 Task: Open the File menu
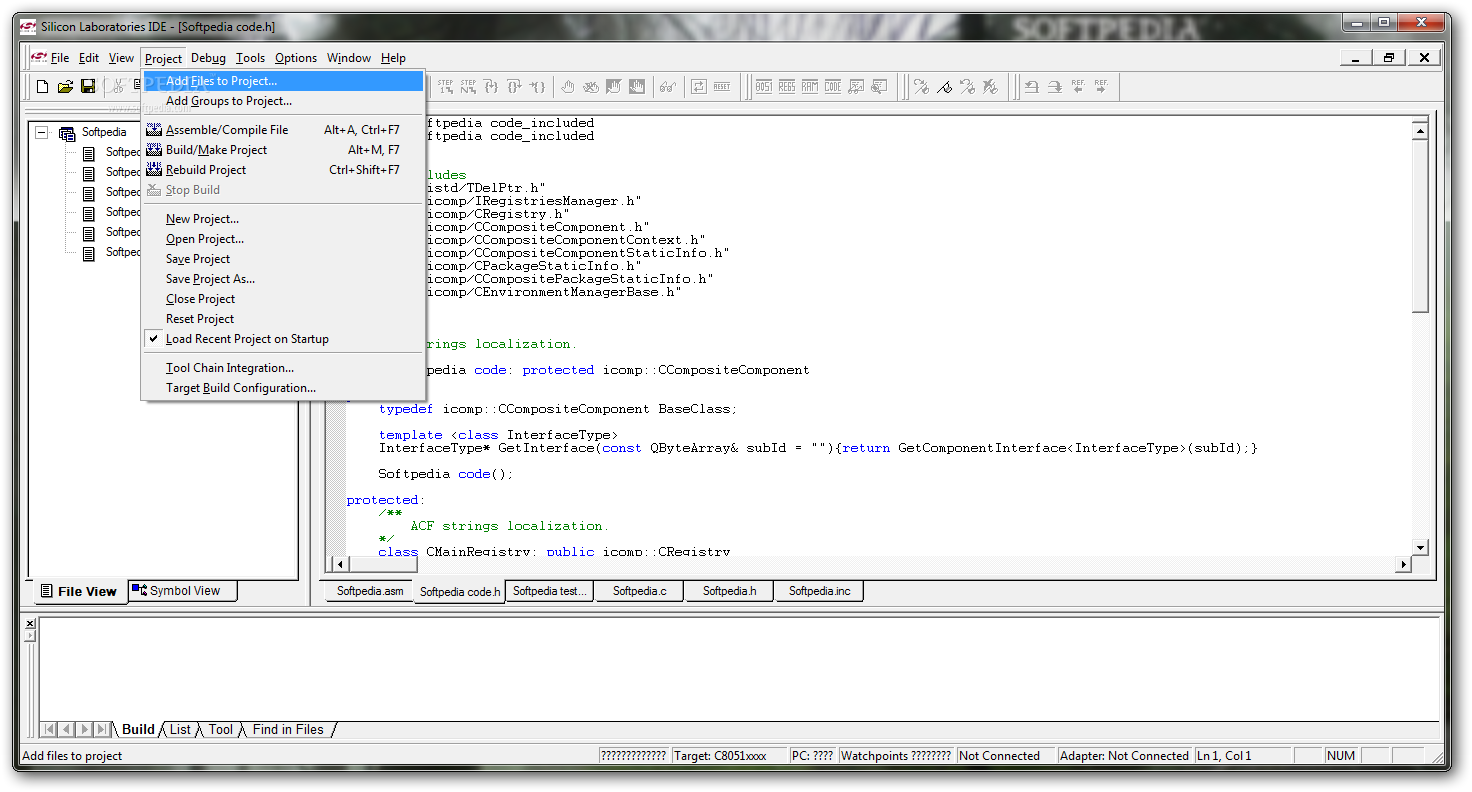click(60, 58)
